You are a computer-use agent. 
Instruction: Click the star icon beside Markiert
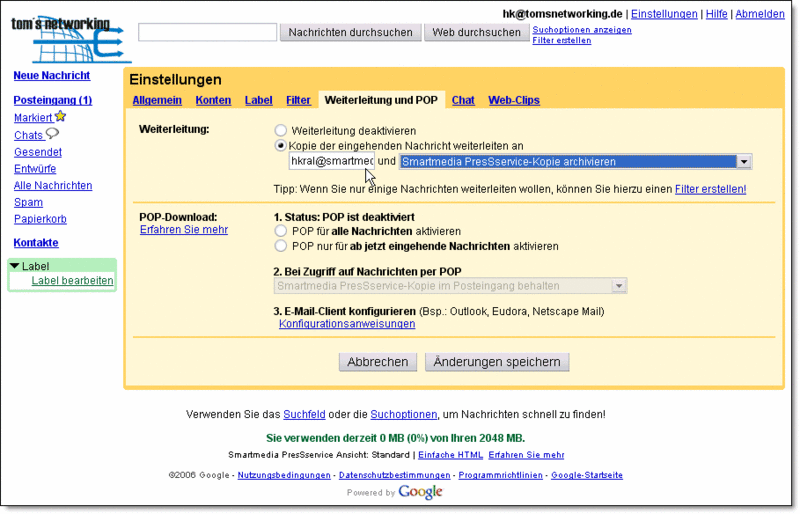[x=61, y=116]
